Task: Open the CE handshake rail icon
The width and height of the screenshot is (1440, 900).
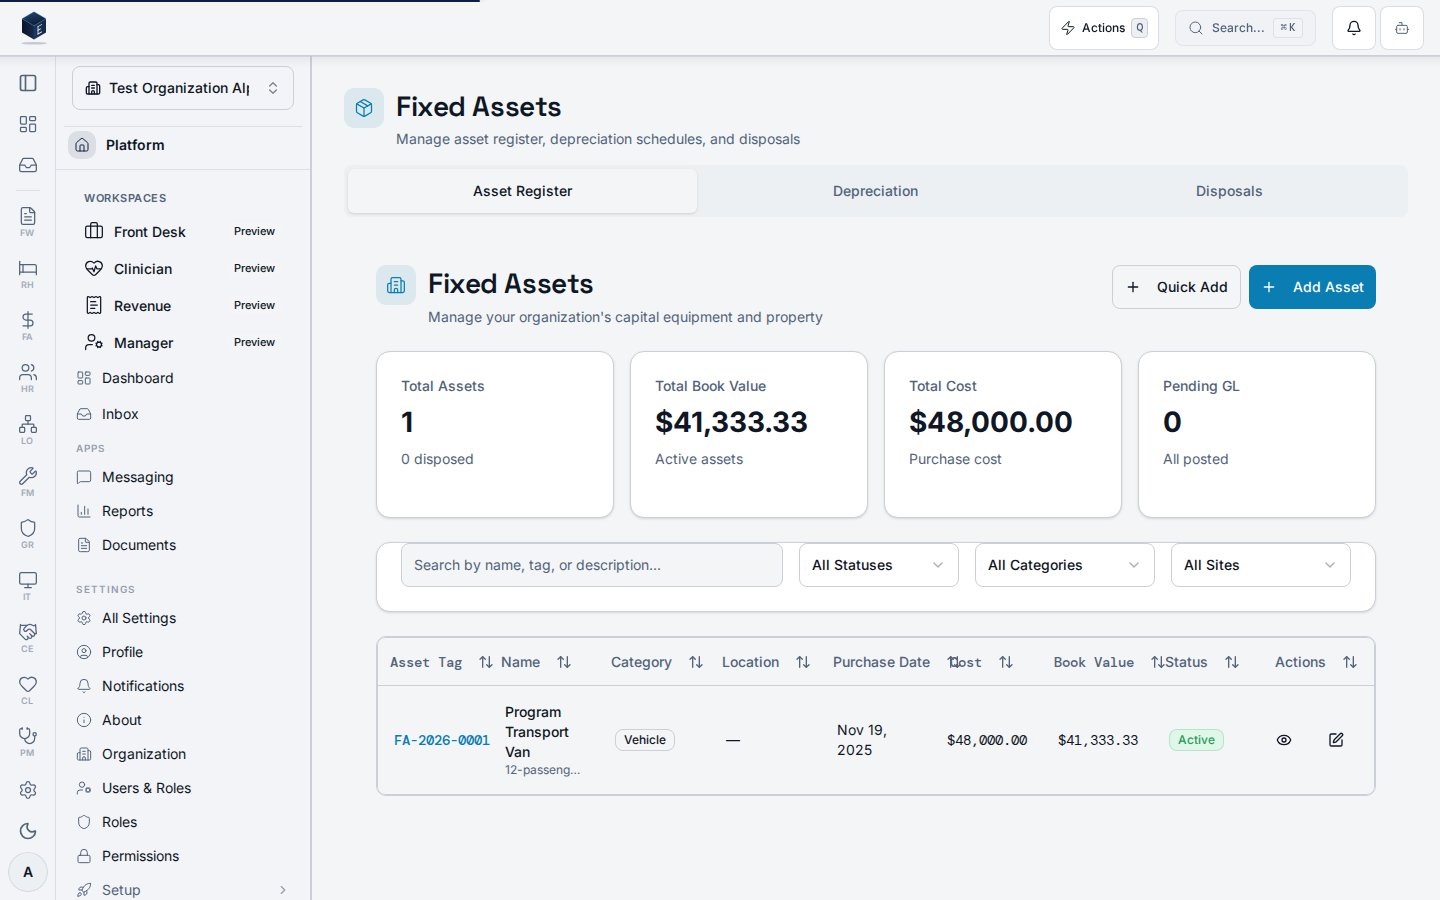Action: coord(28,637)
